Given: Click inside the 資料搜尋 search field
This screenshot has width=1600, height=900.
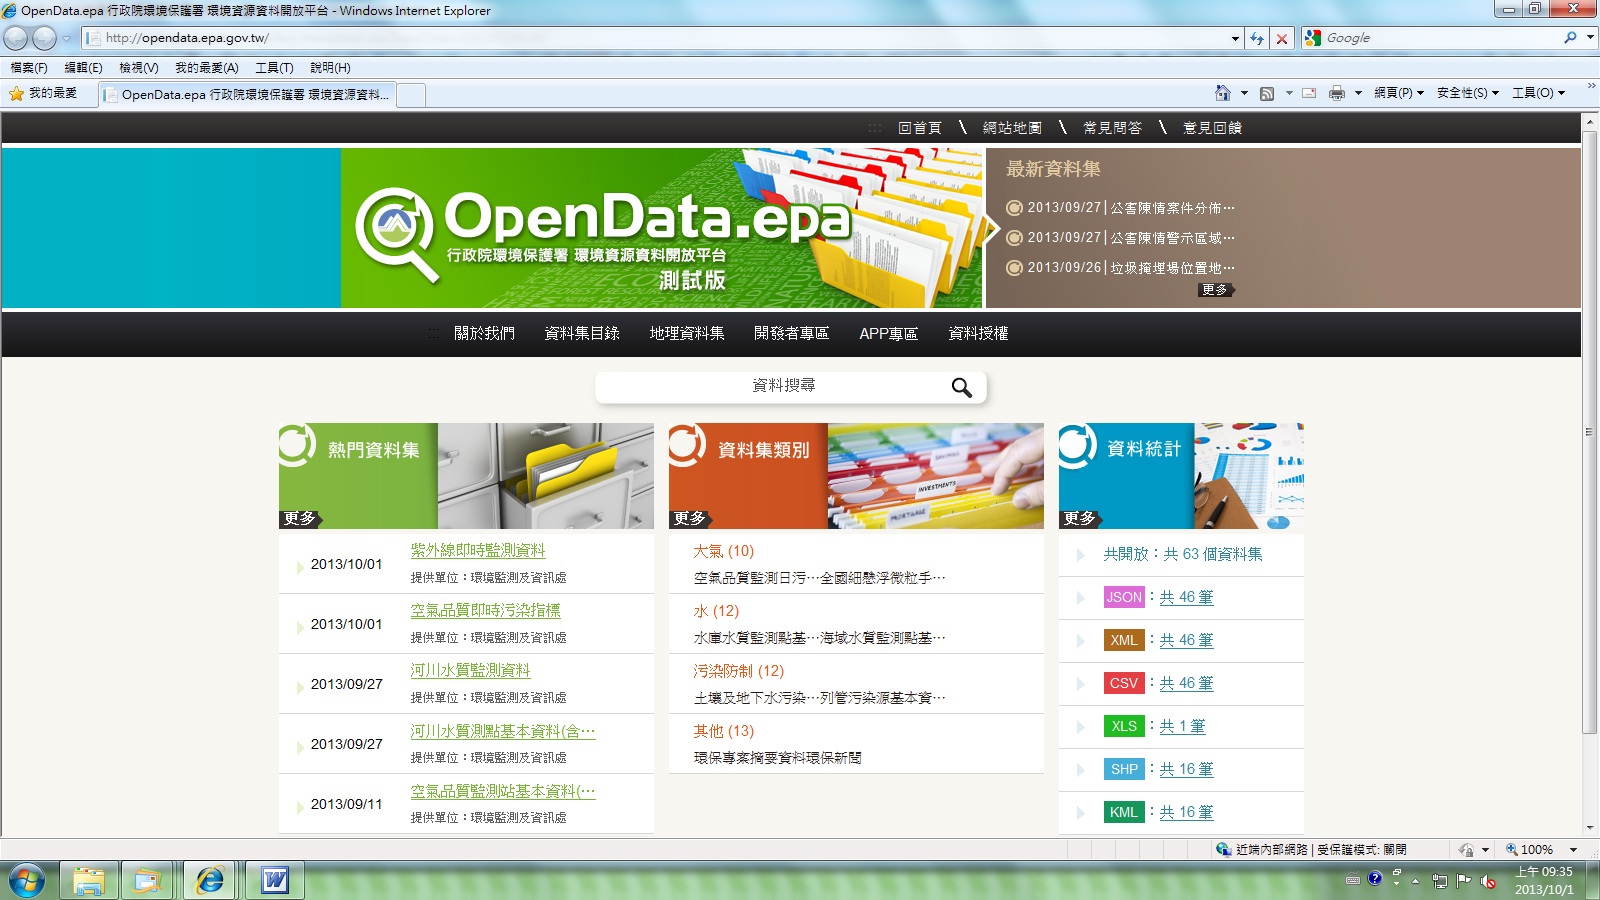Looking at the screenshot, I should pyautogui.click(x=783, y=386).
